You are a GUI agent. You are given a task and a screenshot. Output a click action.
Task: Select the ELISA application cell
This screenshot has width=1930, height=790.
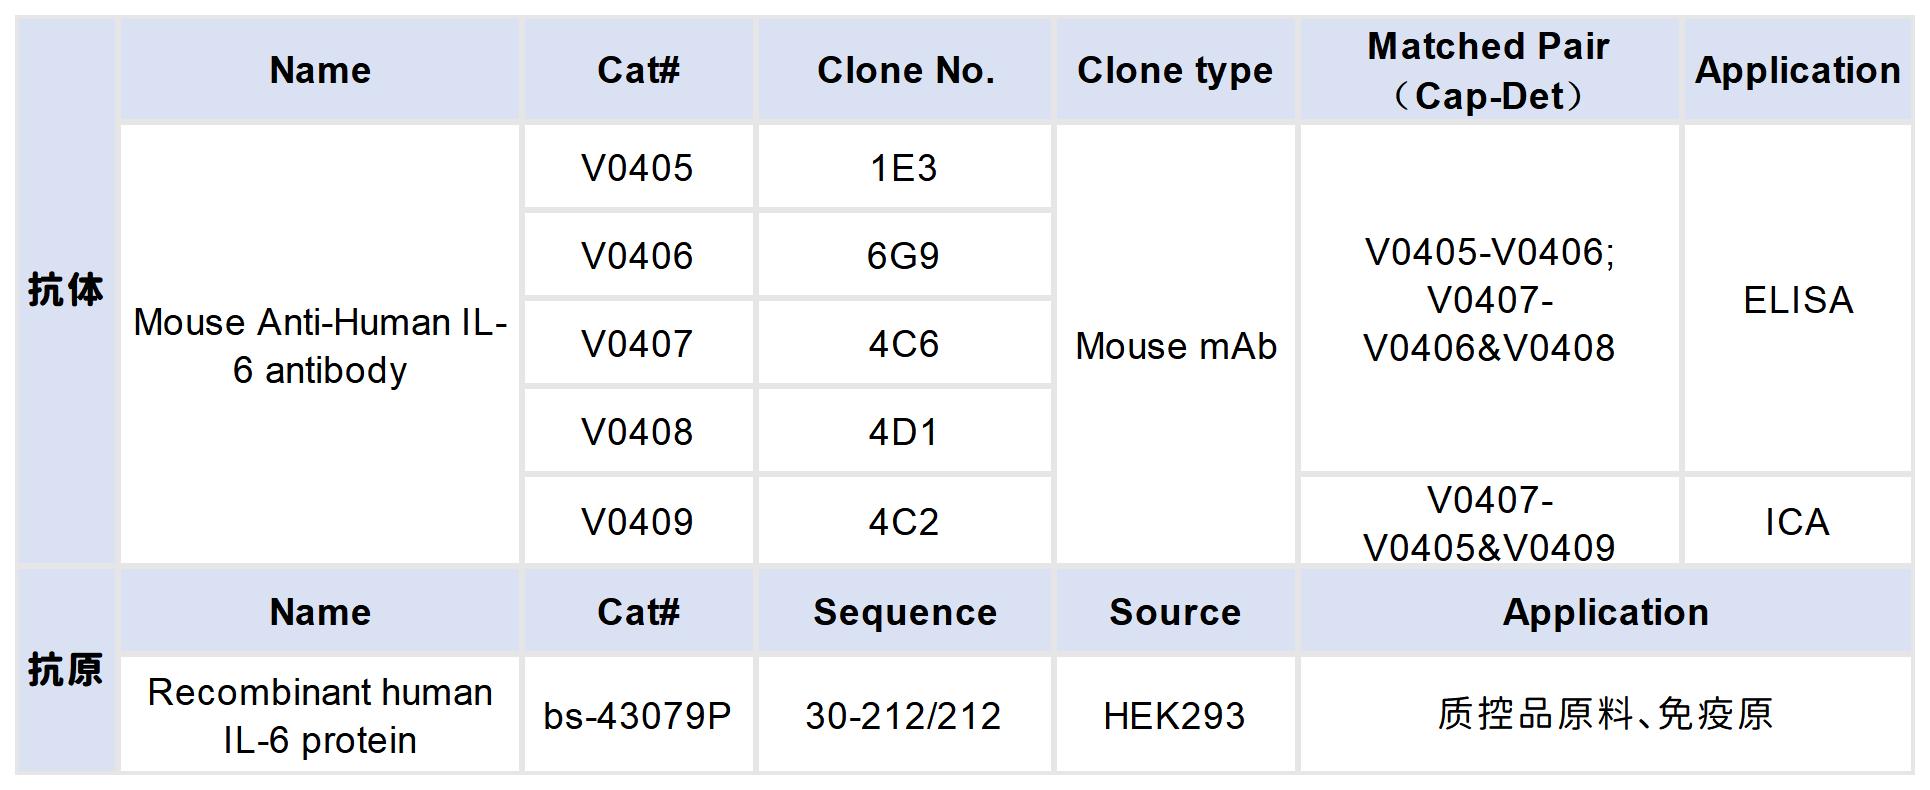(x=1797, y=300)
